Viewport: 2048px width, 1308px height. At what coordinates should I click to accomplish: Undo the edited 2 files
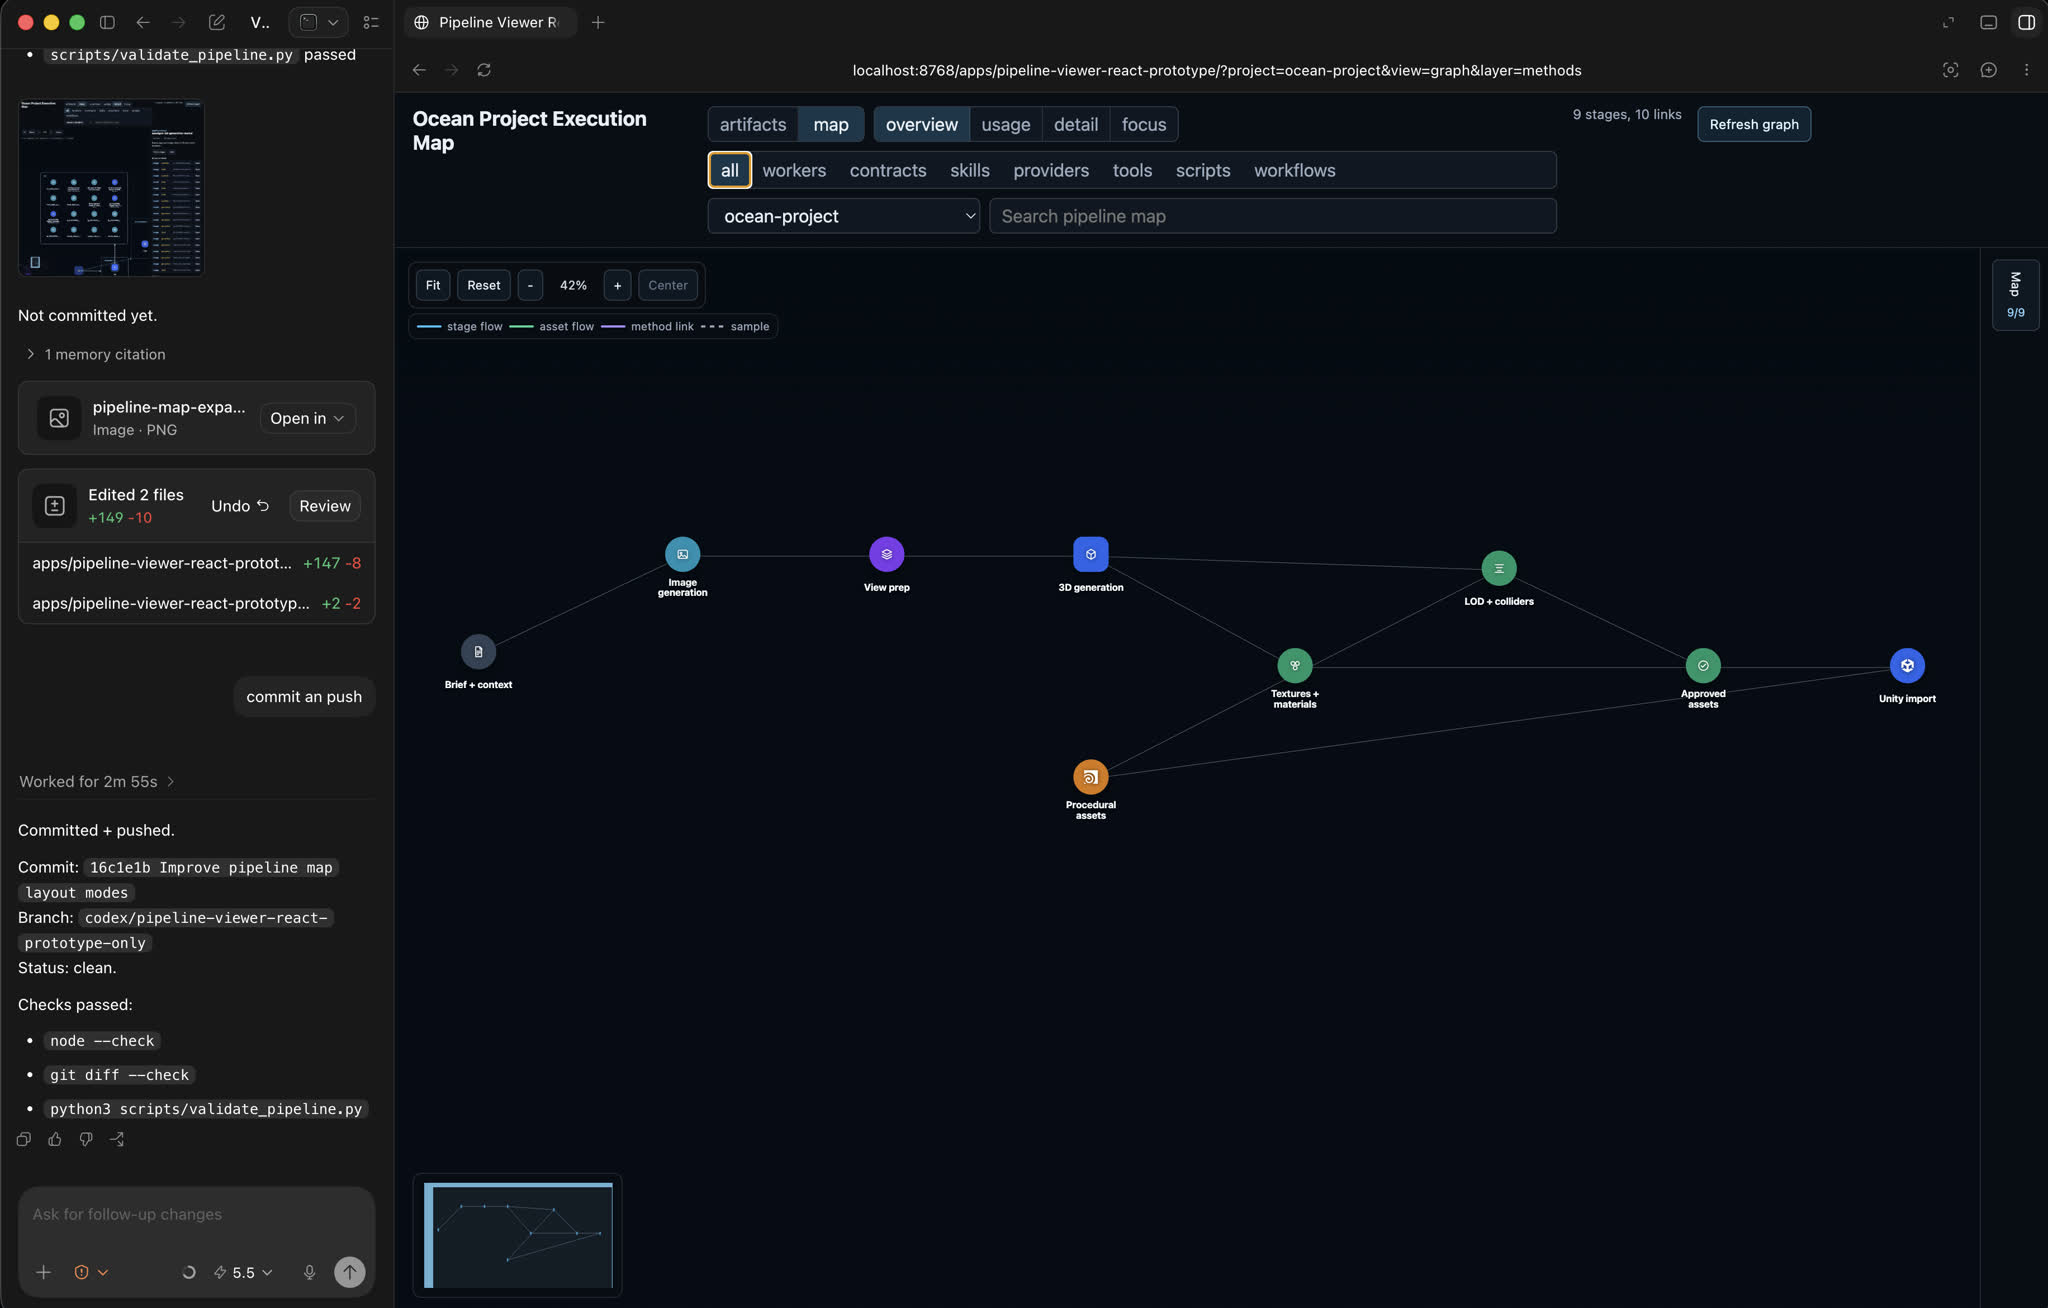[x=240, y=506]
